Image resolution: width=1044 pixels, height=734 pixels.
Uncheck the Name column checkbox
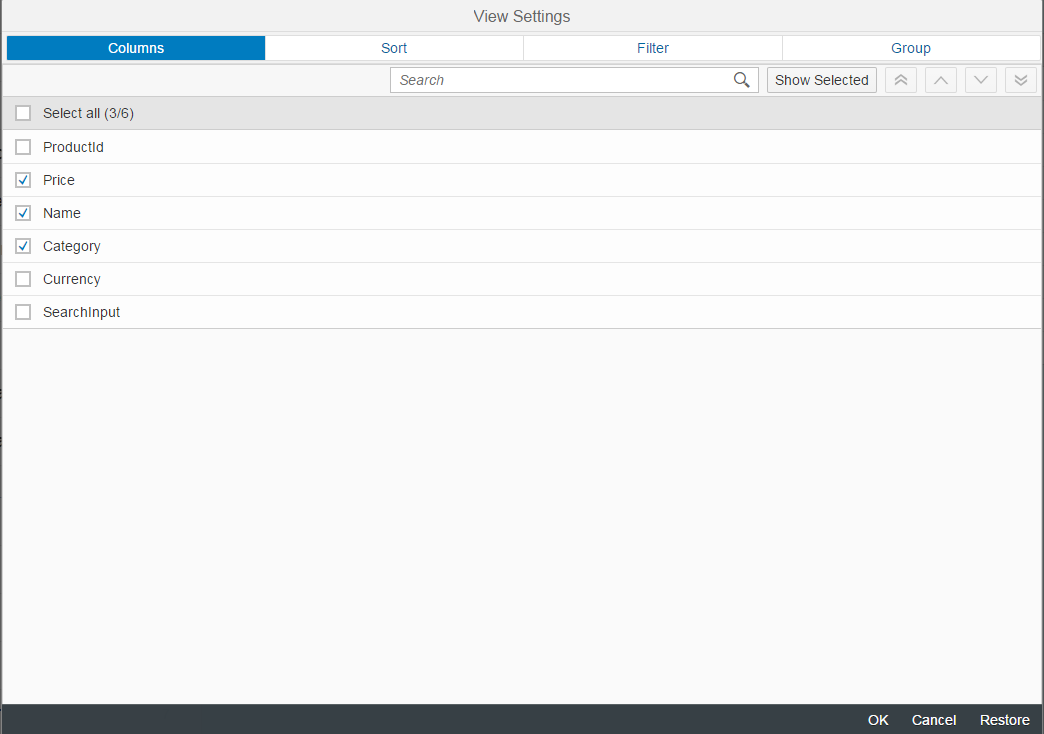click(23, 213)
